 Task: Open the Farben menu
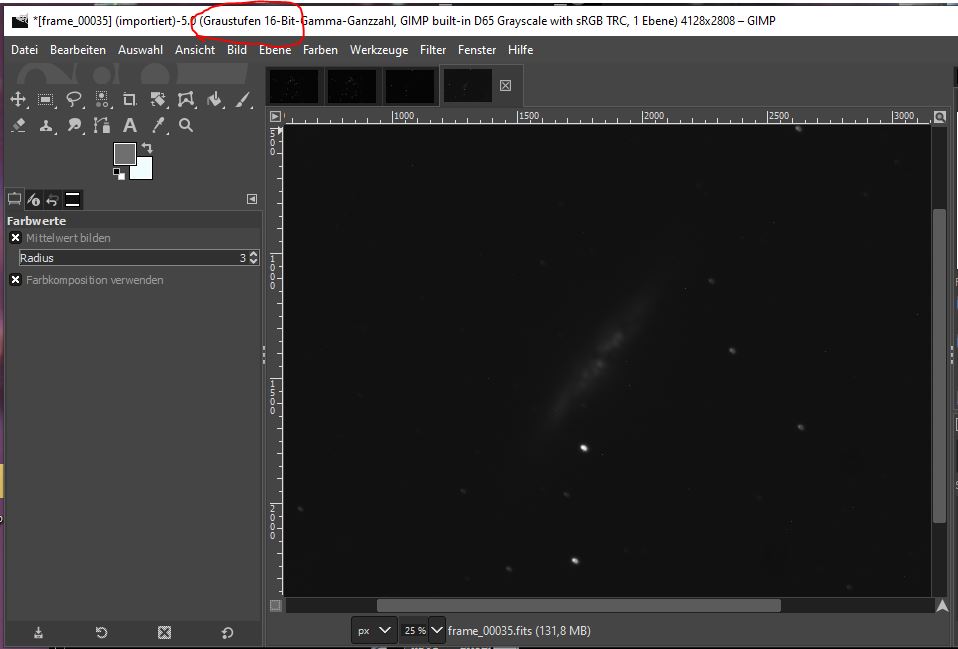320,50
